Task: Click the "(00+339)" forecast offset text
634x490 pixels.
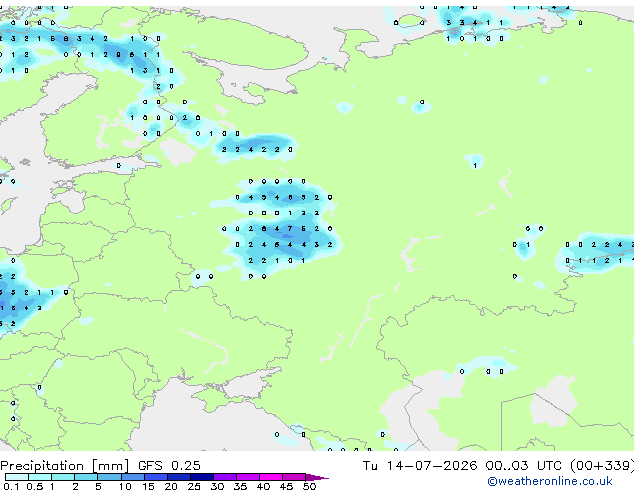Action: click(x=602, y=466)
